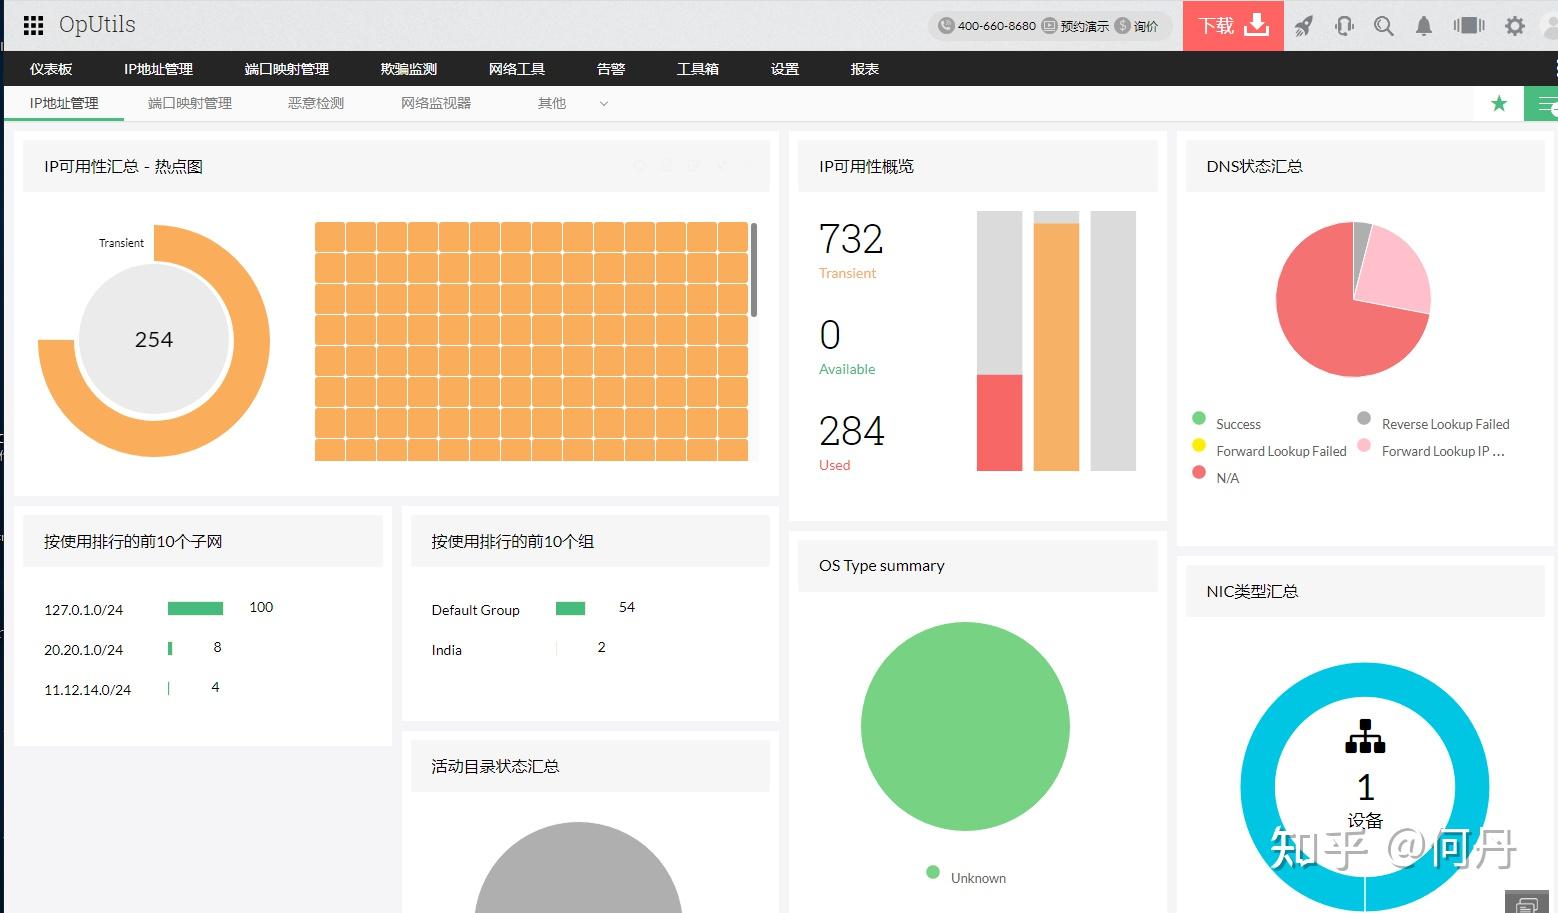Click the phone icon beside 400-660-8680
This screenshot has width=1558, height=913.
[945, 26]
